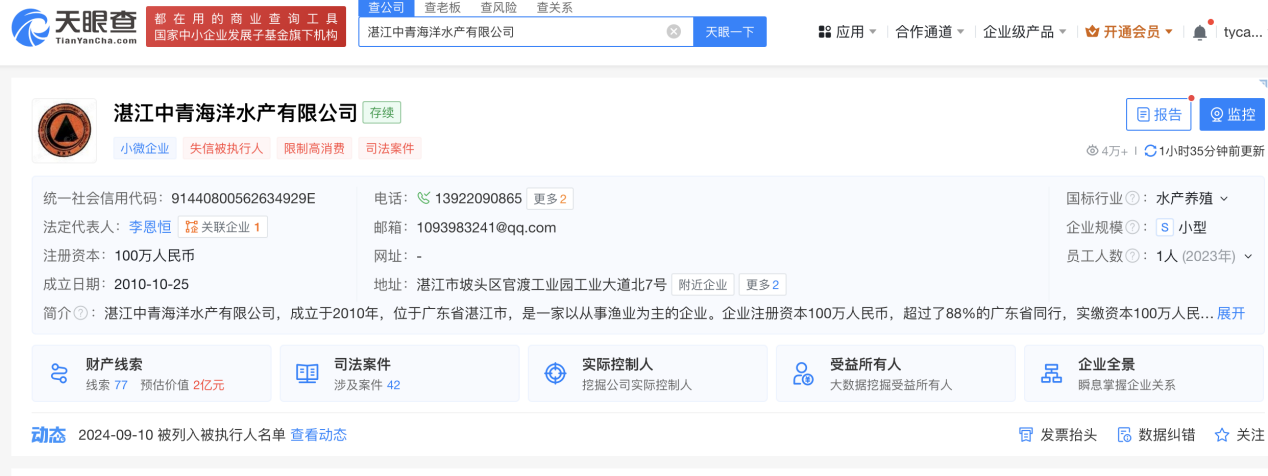Open legal representative 李恩恒 link
This screenshot has width=1268, height=476.
[x=150, y=227]
